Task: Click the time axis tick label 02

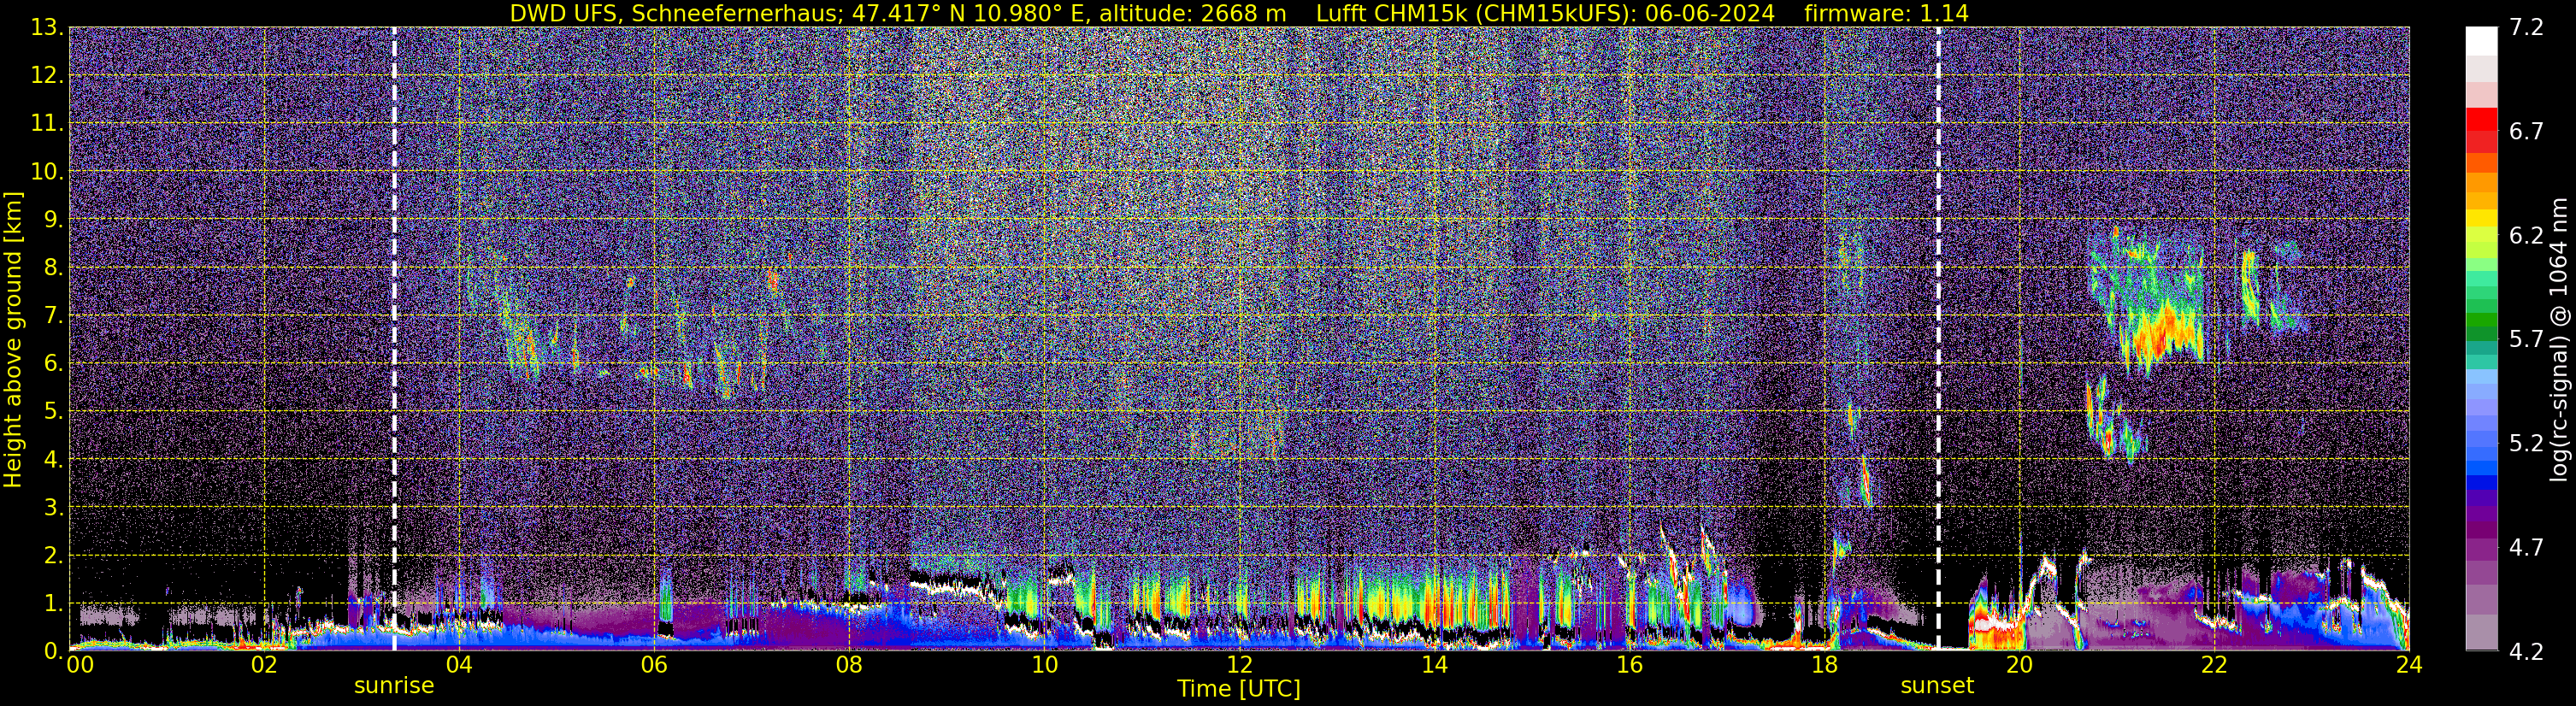Action: pyautogui.click(x=264, y=665)
